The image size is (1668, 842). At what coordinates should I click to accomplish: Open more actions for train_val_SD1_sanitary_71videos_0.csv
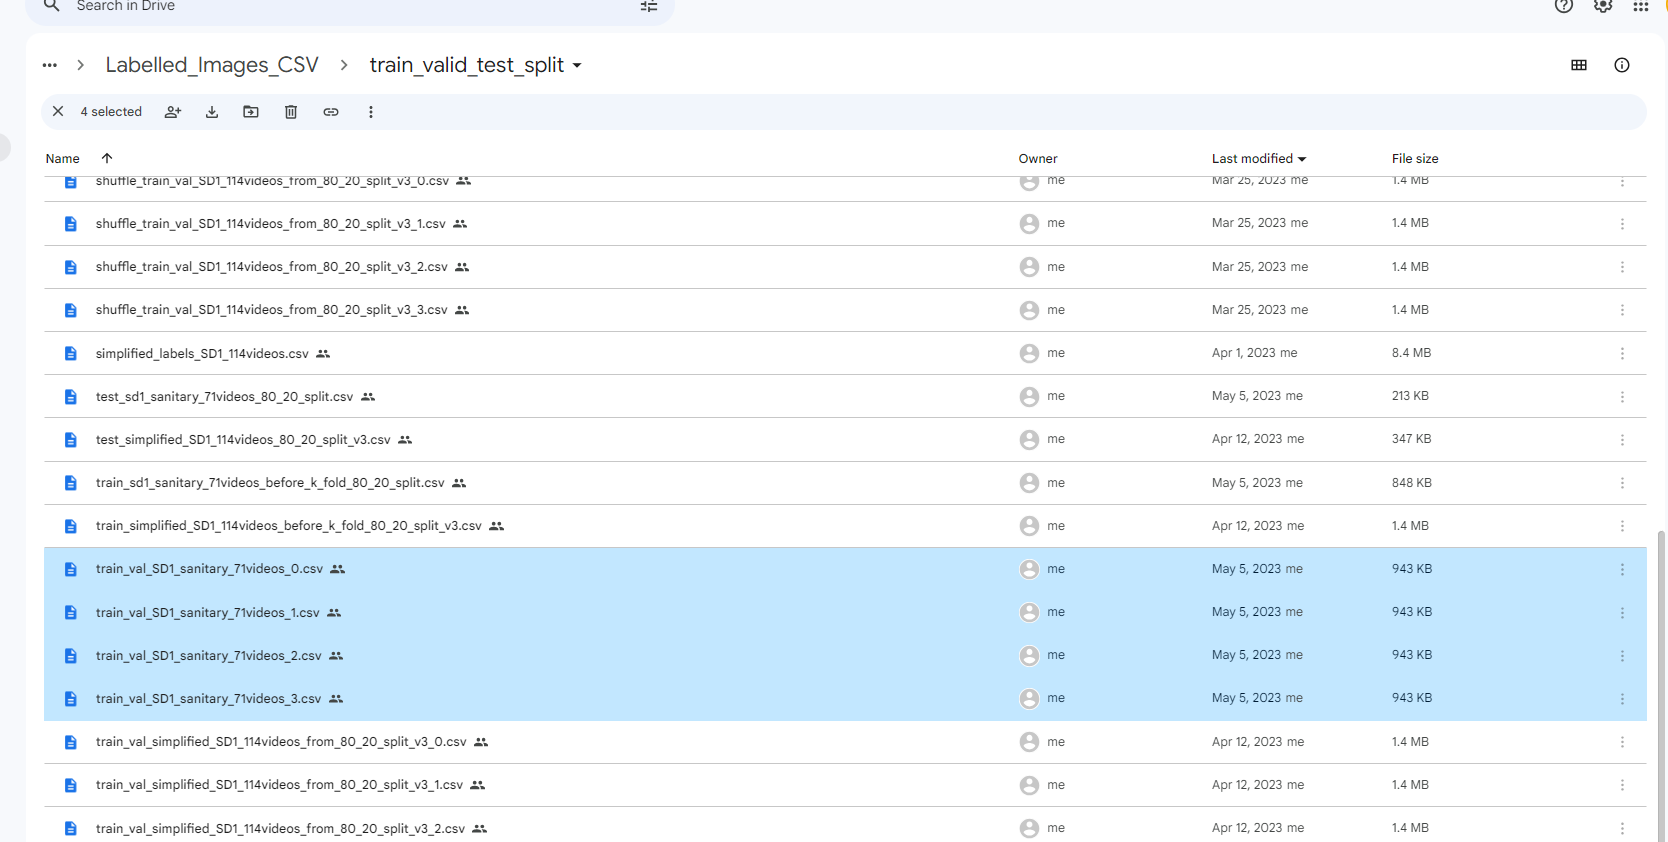[x=1622, y=569]
